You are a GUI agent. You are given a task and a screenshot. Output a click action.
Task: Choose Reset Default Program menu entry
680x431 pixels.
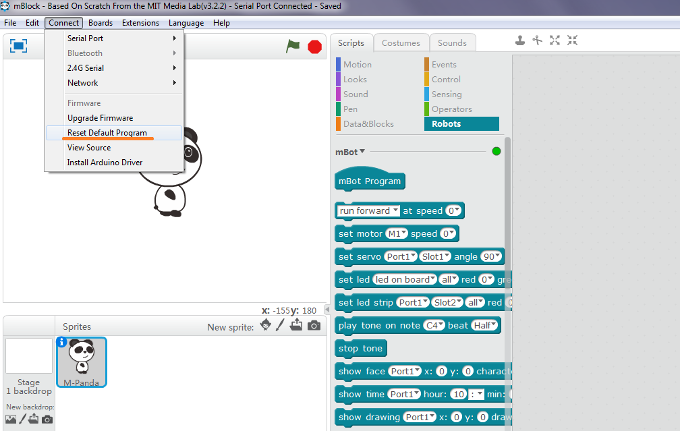coord(114,133)
